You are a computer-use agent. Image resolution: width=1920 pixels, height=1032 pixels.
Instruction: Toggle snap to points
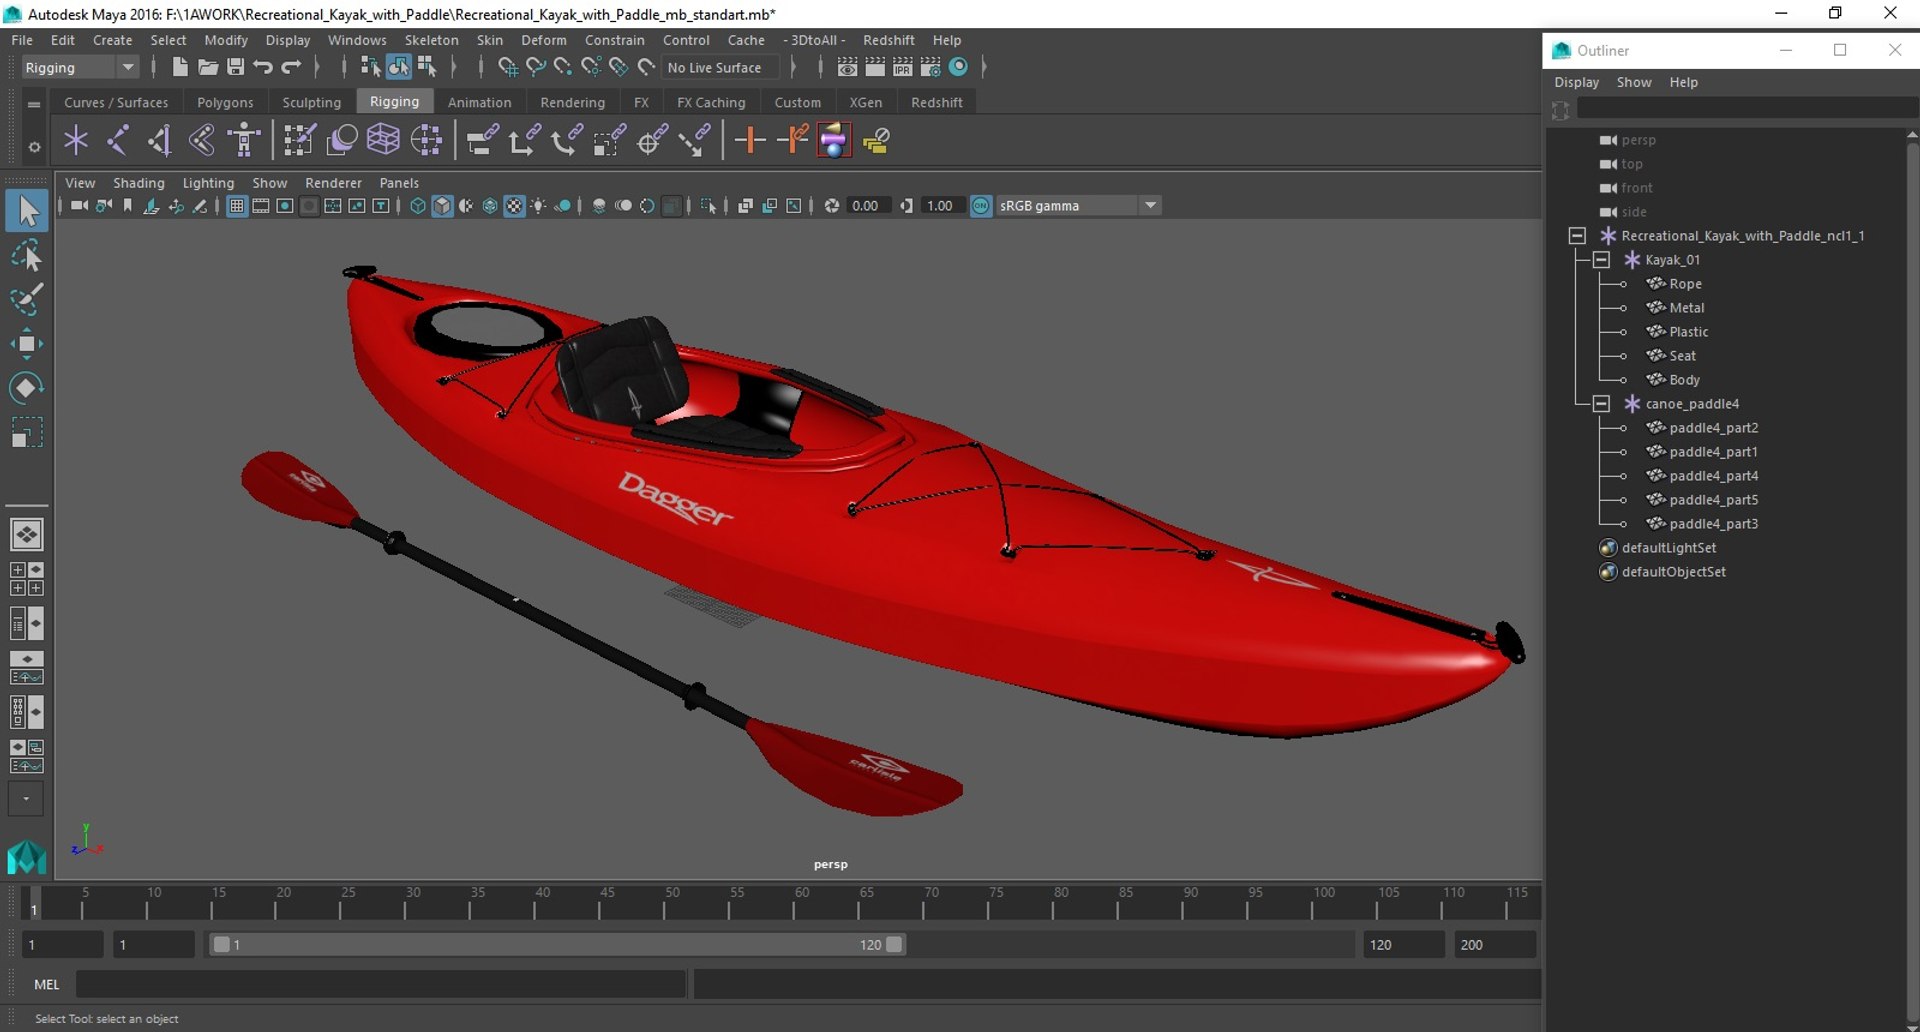[563, 67]
